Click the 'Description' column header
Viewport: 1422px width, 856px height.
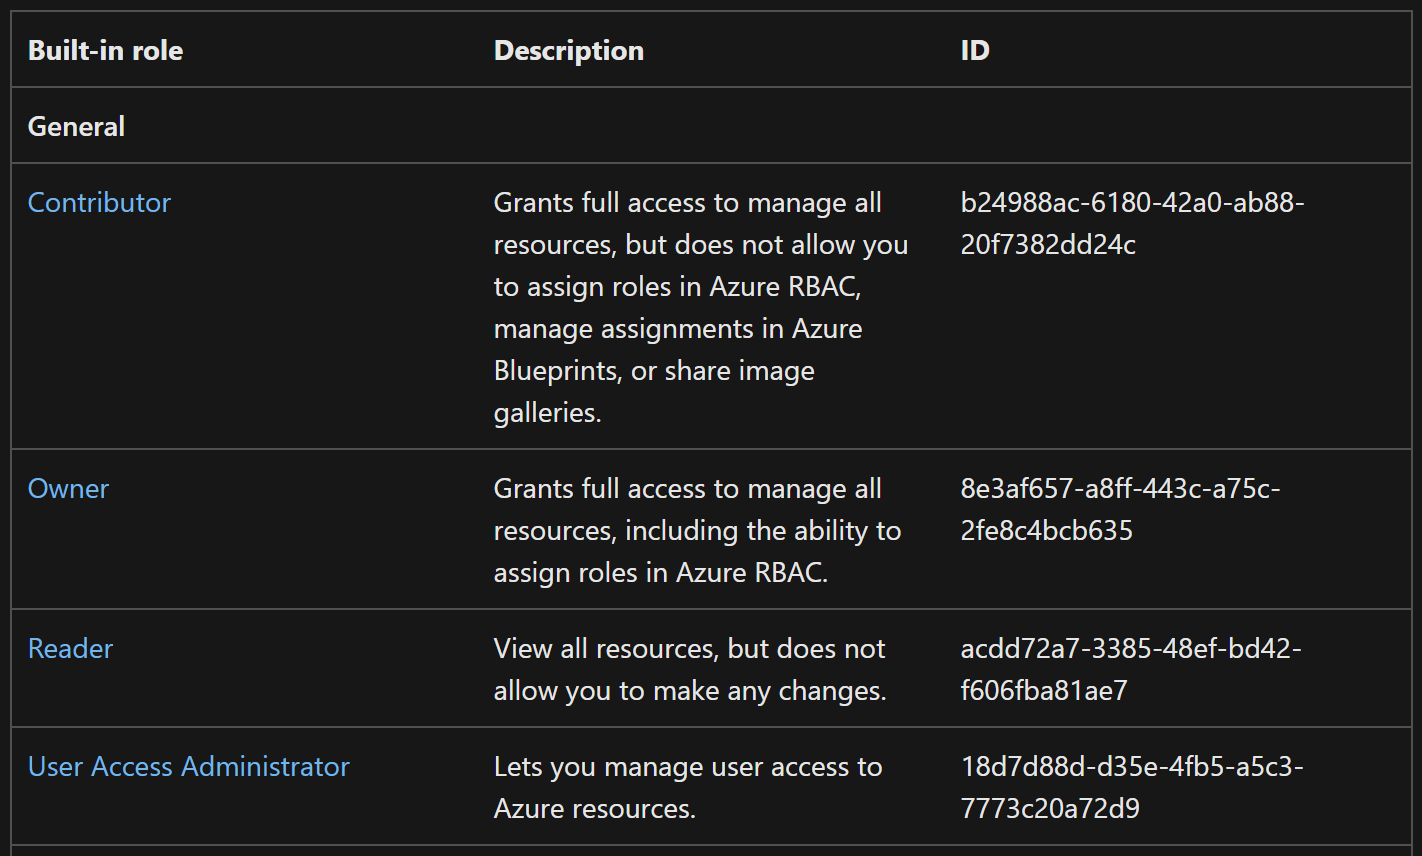point(569,51)
